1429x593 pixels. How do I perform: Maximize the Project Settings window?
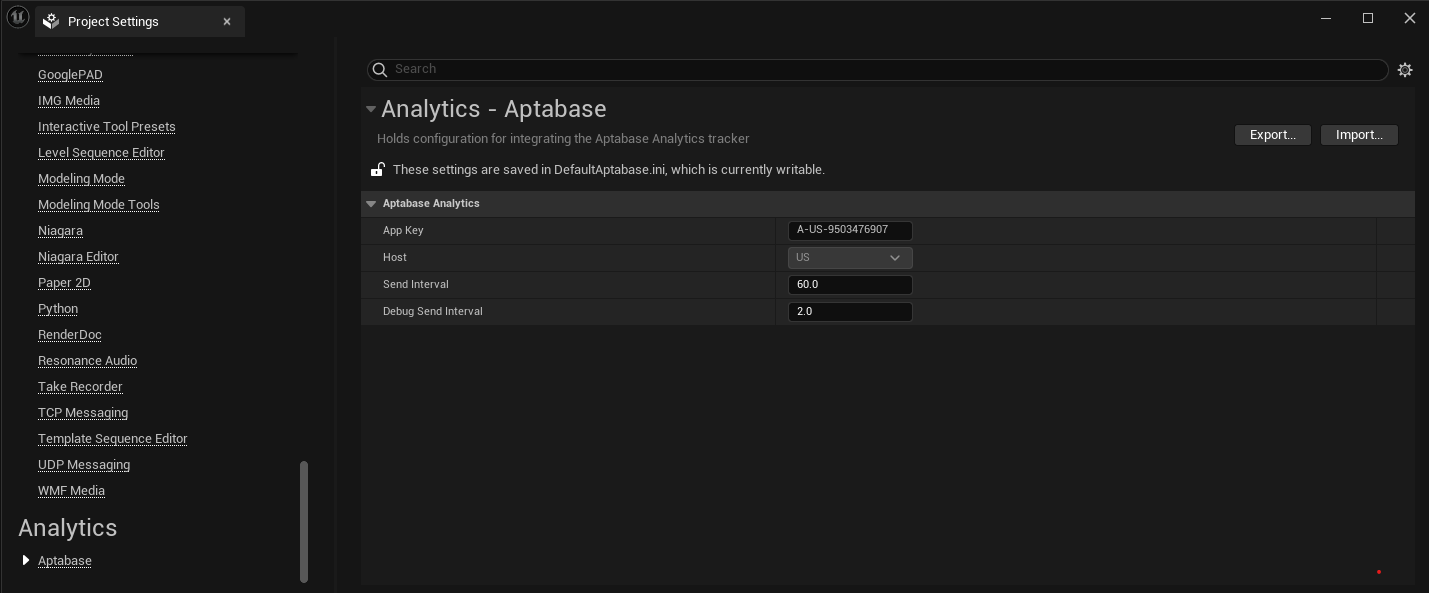pyautogui.click(x=1368, y=18)
